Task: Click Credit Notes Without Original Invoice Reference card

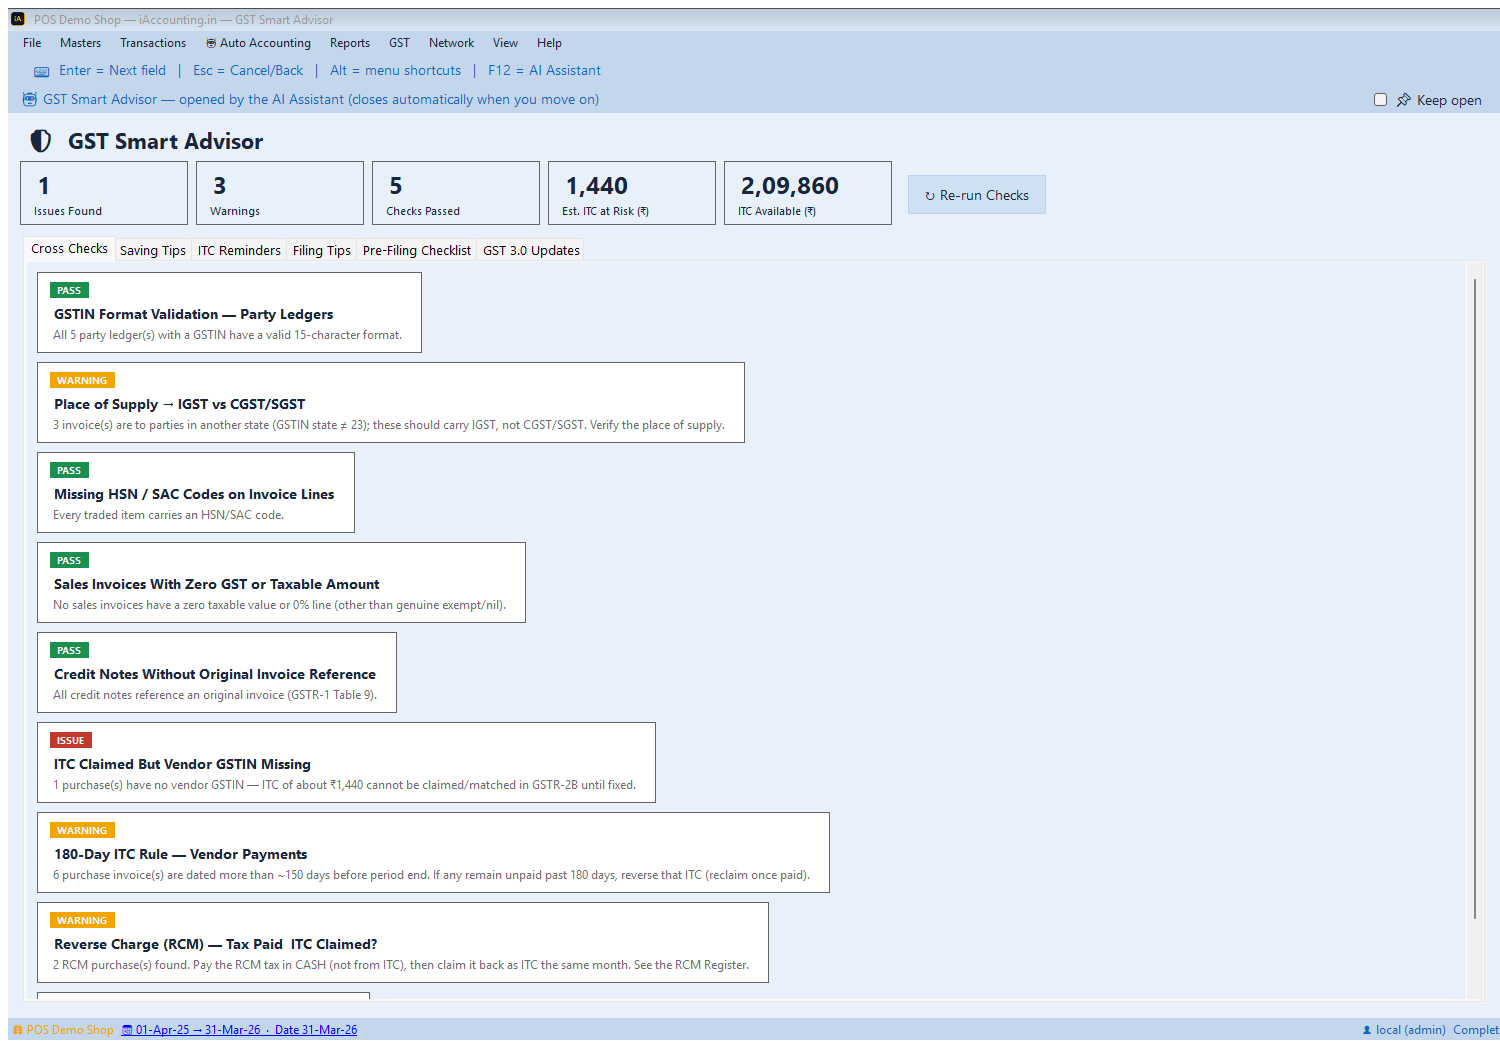Action: coord(217,673)
